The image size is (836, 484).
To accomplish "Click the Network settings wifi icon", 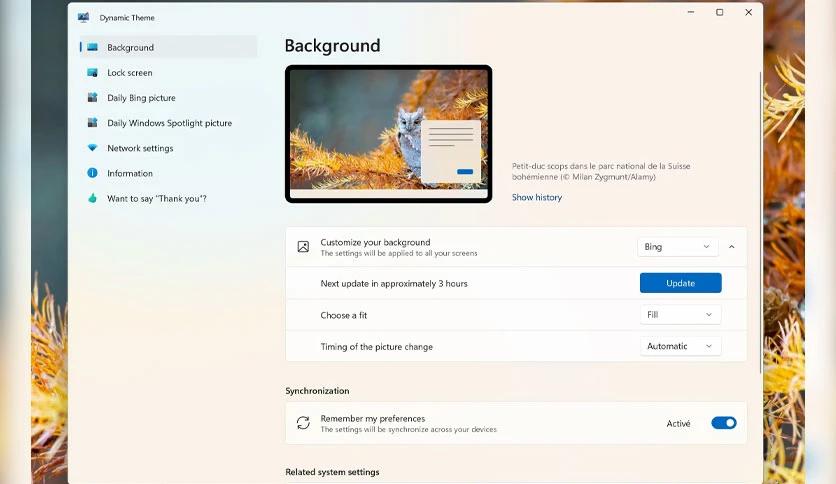I will 92,148.
